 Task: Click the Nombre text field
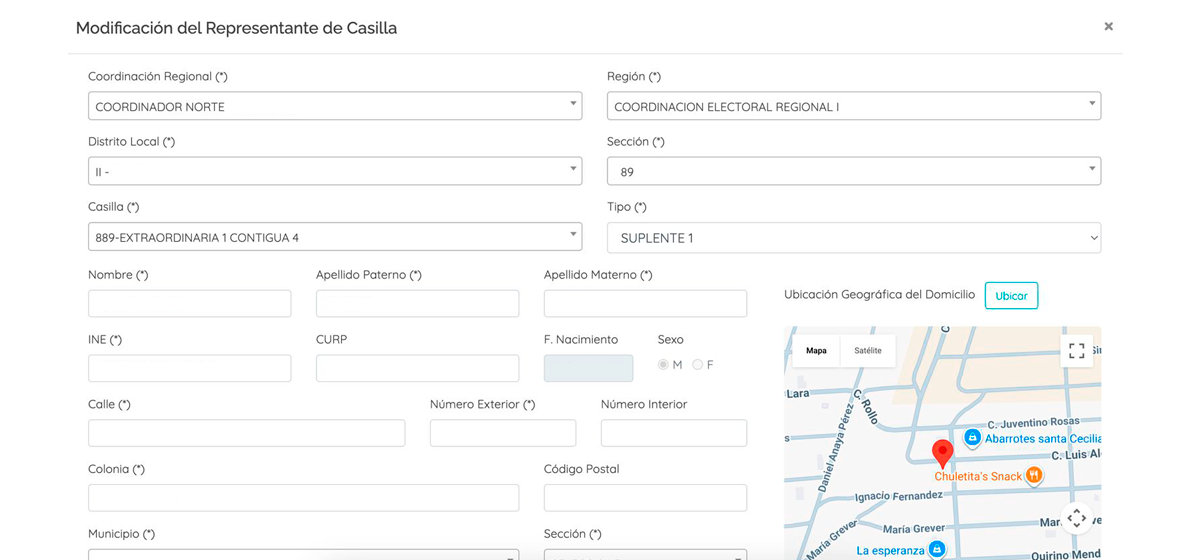pyautogui.click(x=189, y=304)
